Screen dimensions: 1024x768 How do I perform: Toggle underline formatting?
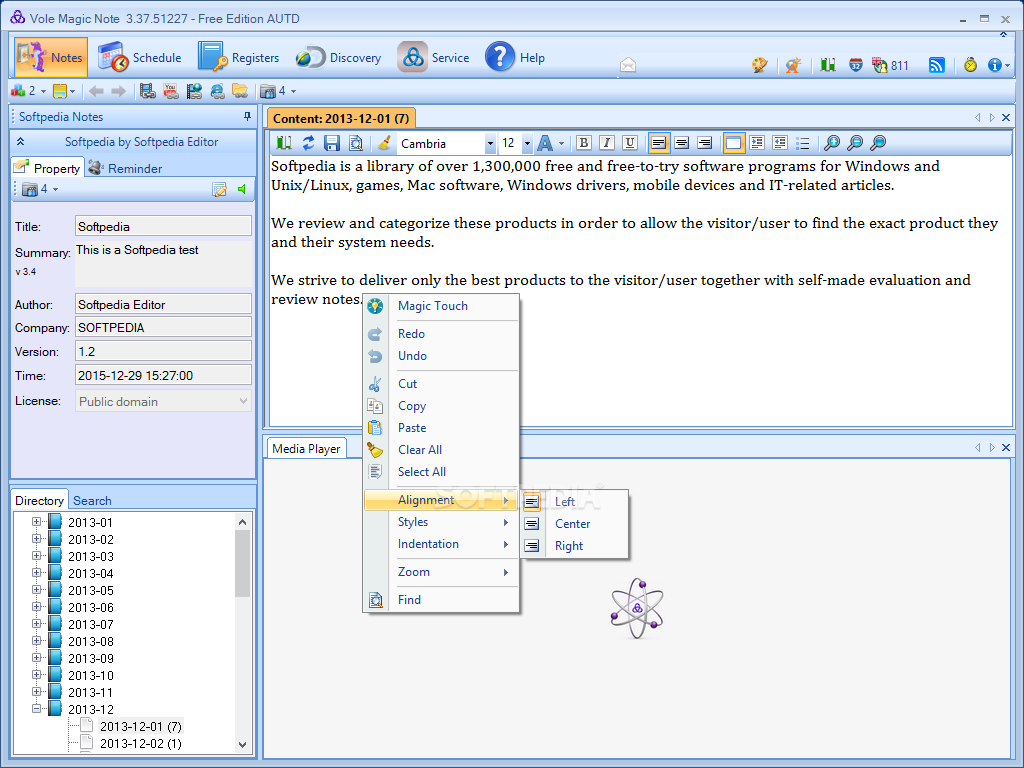coord(630,143)
